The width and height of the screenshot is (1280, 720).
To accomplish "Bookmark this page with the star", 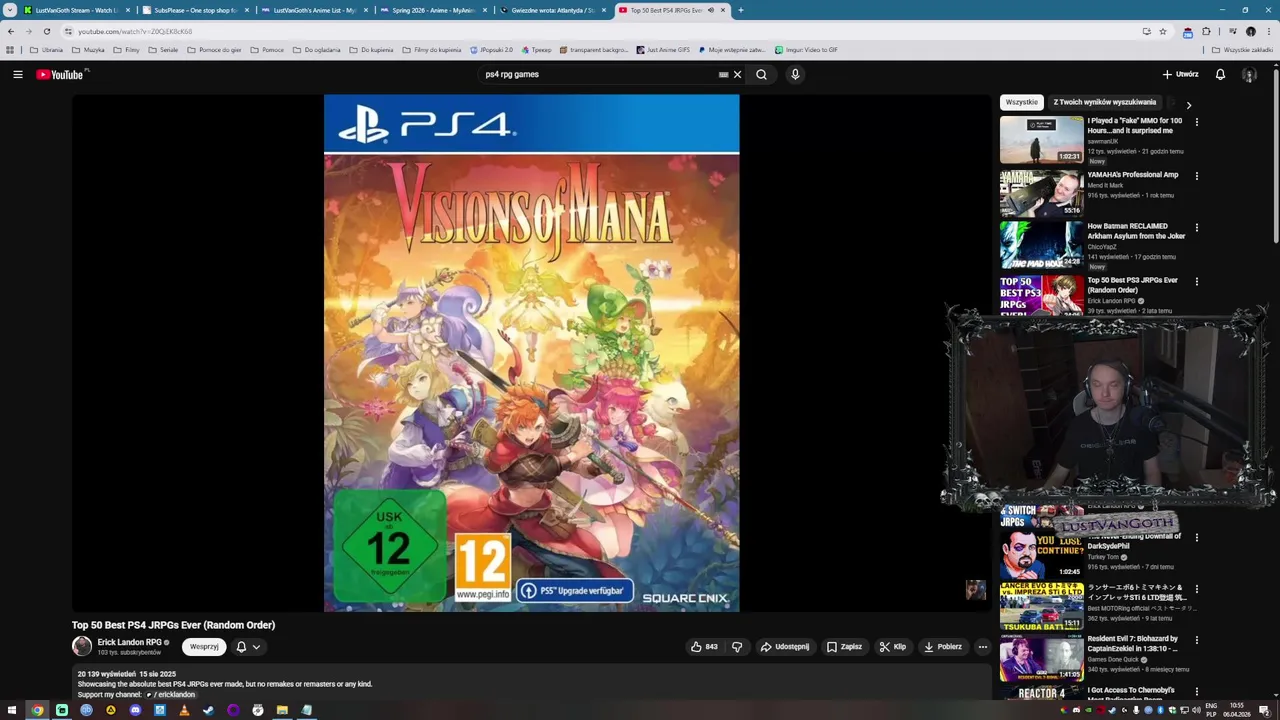I will 1162,31.
